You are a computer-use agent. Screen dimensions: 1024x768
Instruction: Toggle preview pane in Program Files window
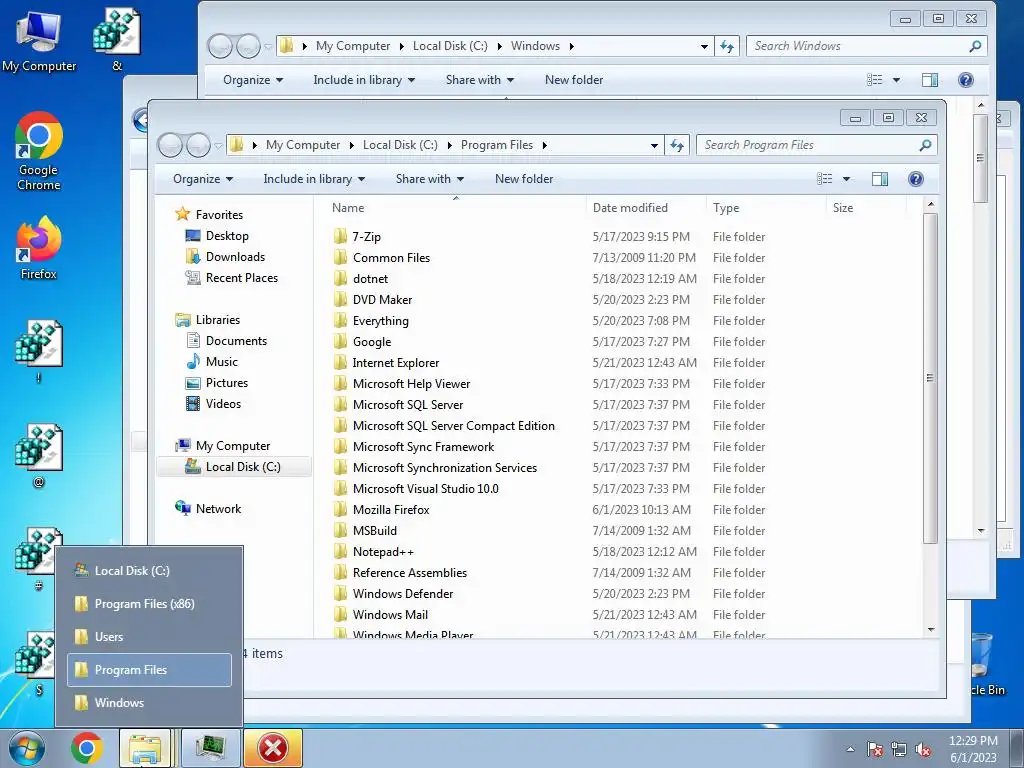[x=880, y=179]
